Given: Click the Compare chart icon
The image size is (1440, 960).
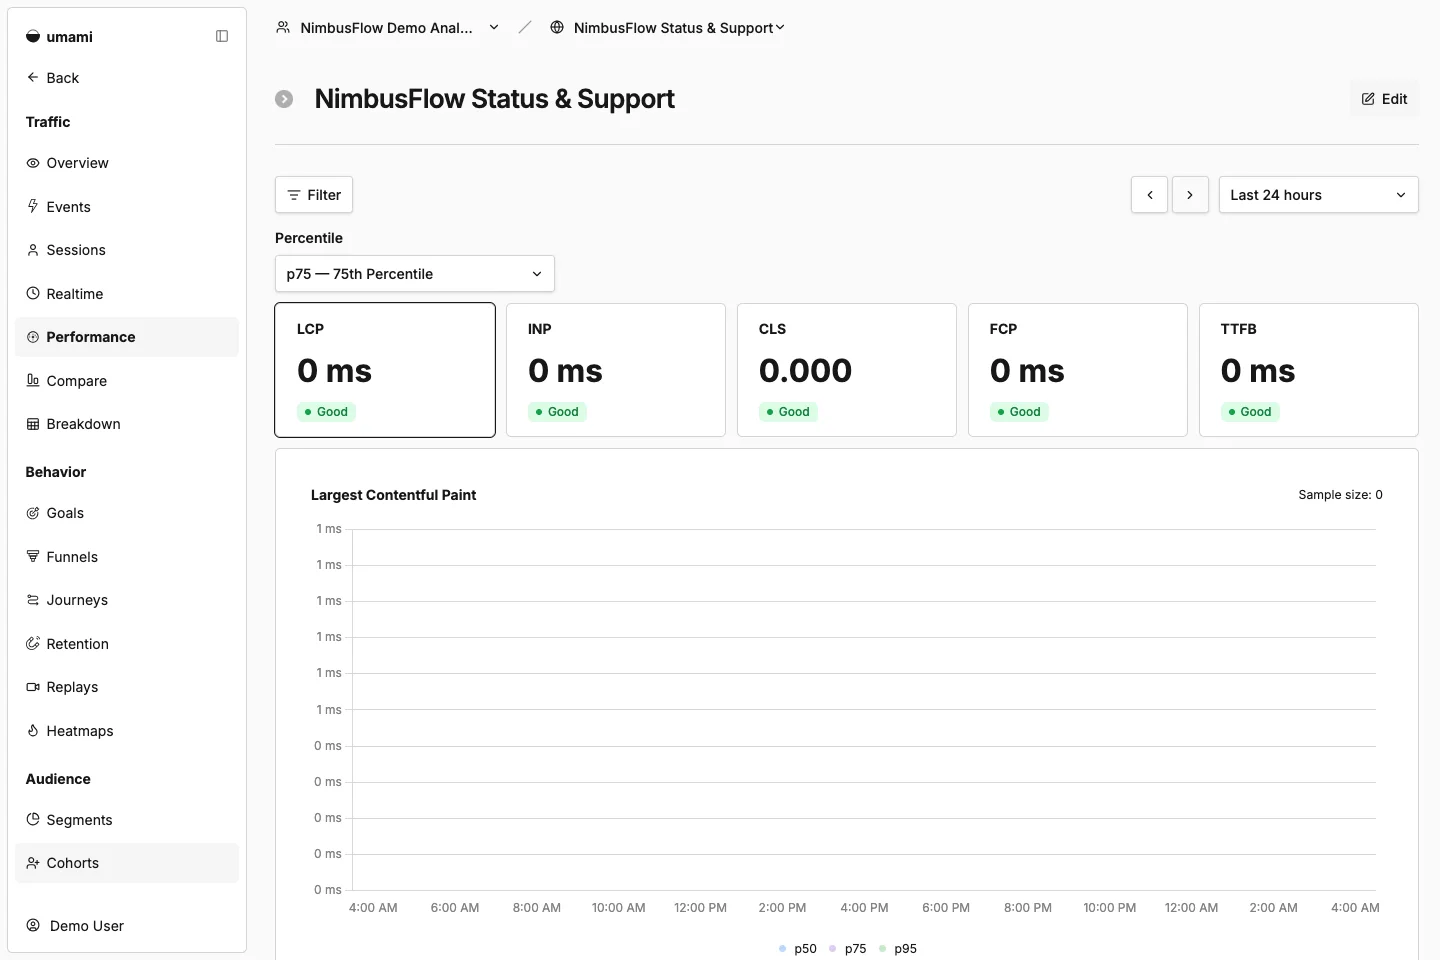Looking at the screenshot, I should coord(33,380).
